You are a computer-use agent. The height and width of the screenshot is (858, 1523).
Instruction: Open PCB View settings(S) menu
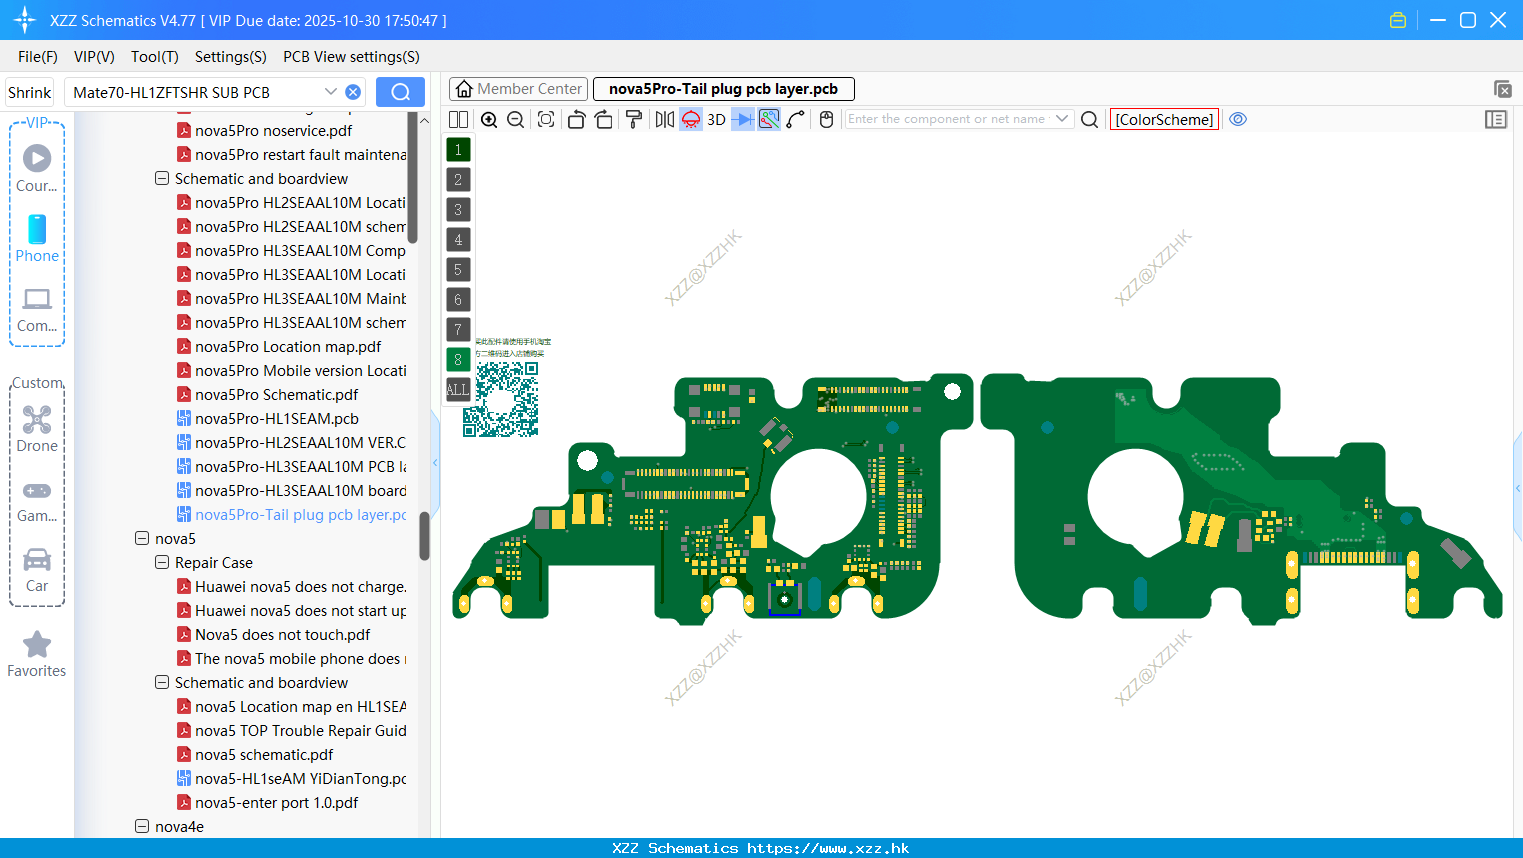351,57
